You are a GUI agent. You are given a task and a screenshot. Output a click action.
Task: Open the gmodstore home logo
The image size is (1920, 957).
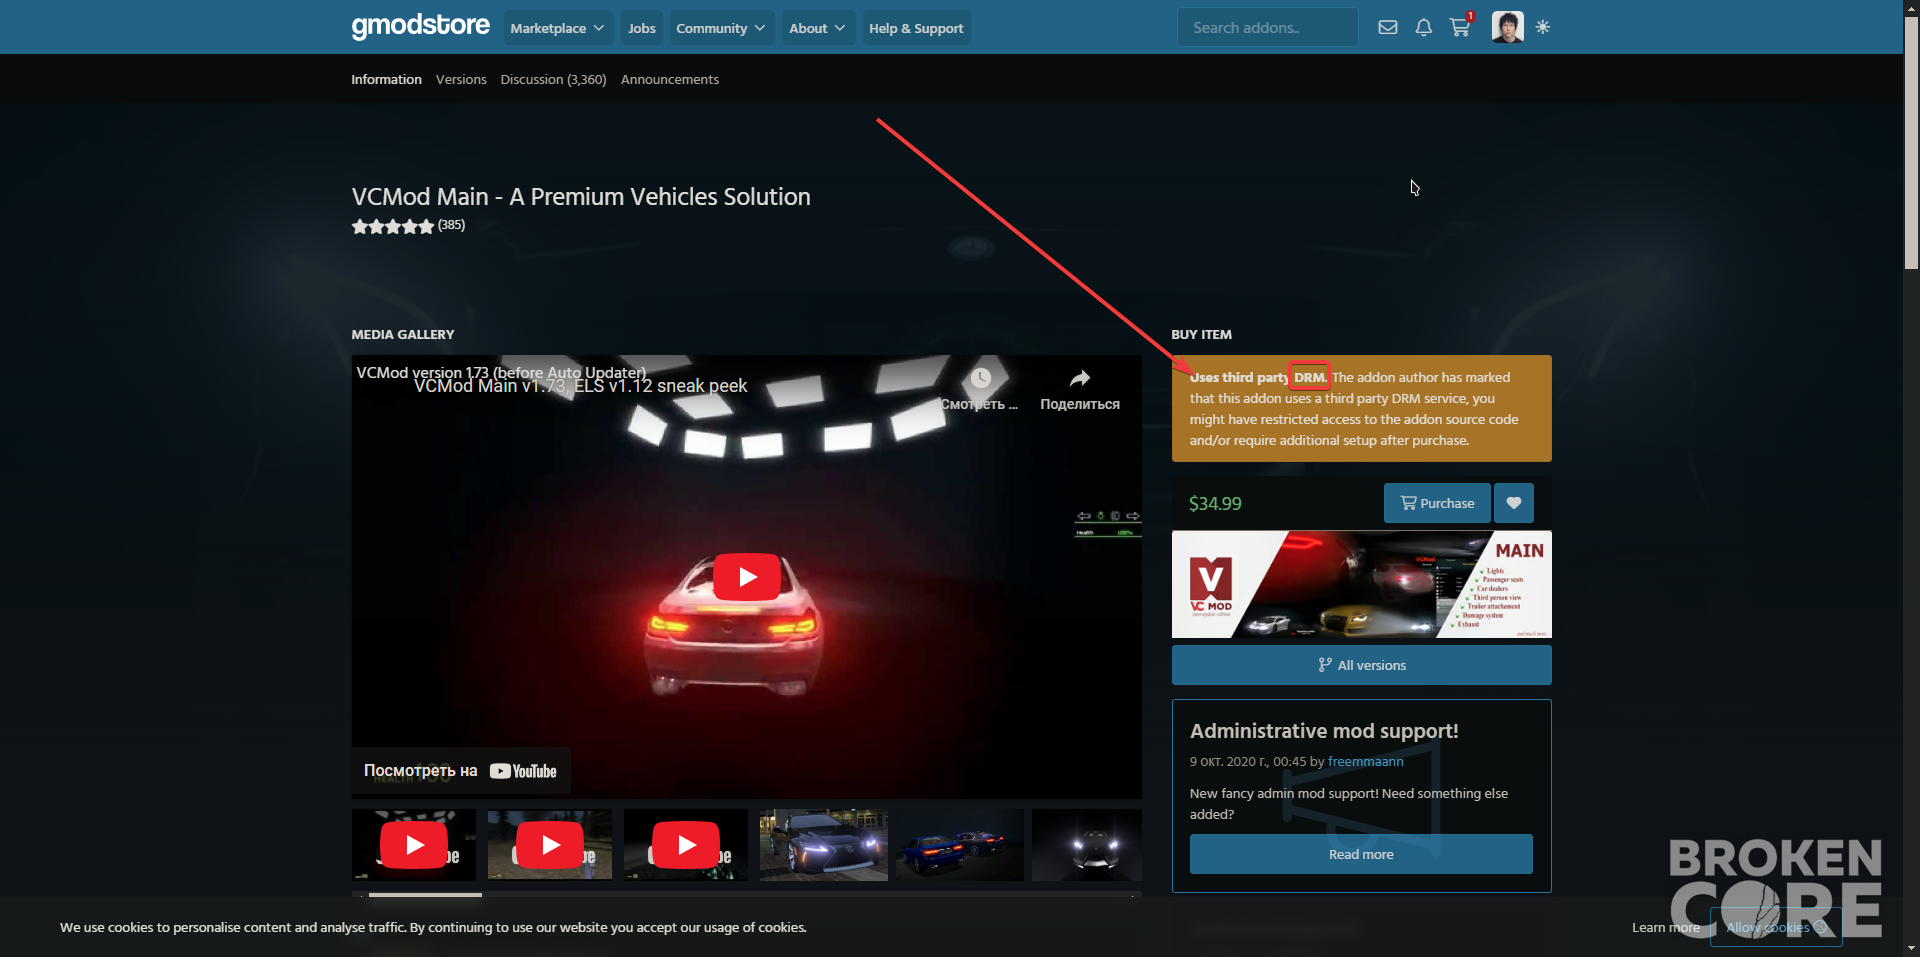[421, 26]
